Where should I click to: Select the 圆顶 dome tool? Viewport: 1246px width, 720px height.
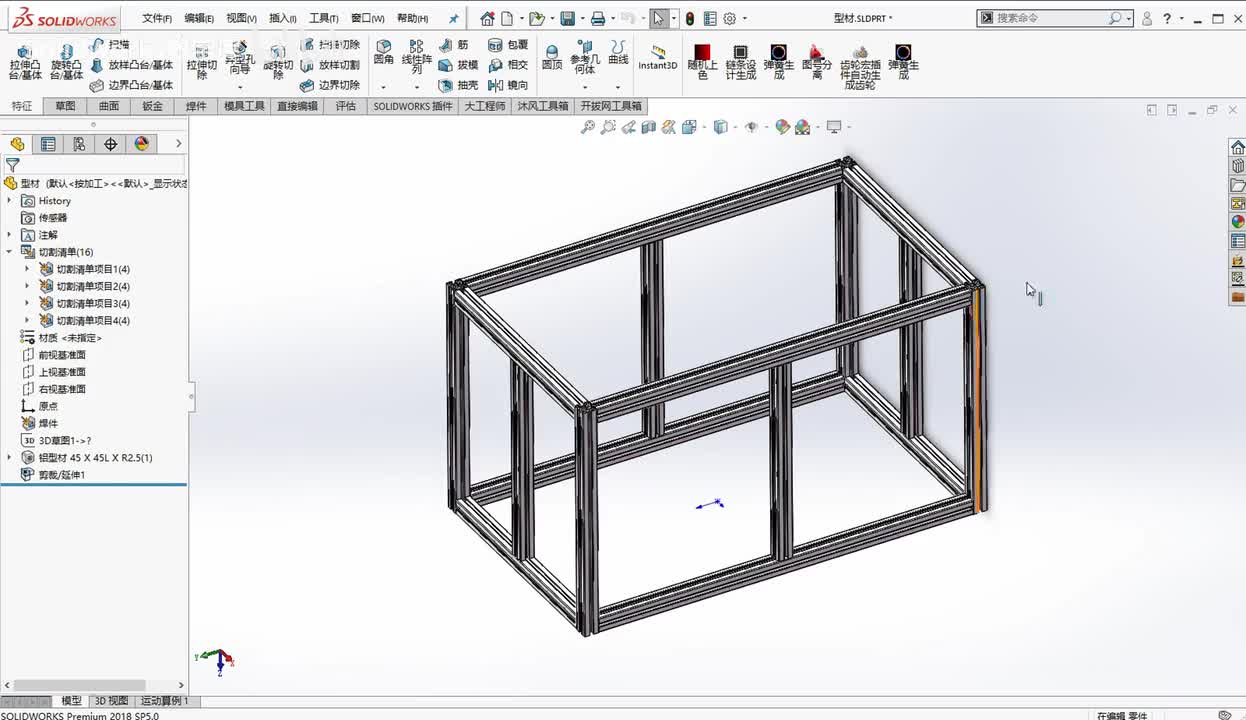552,57
